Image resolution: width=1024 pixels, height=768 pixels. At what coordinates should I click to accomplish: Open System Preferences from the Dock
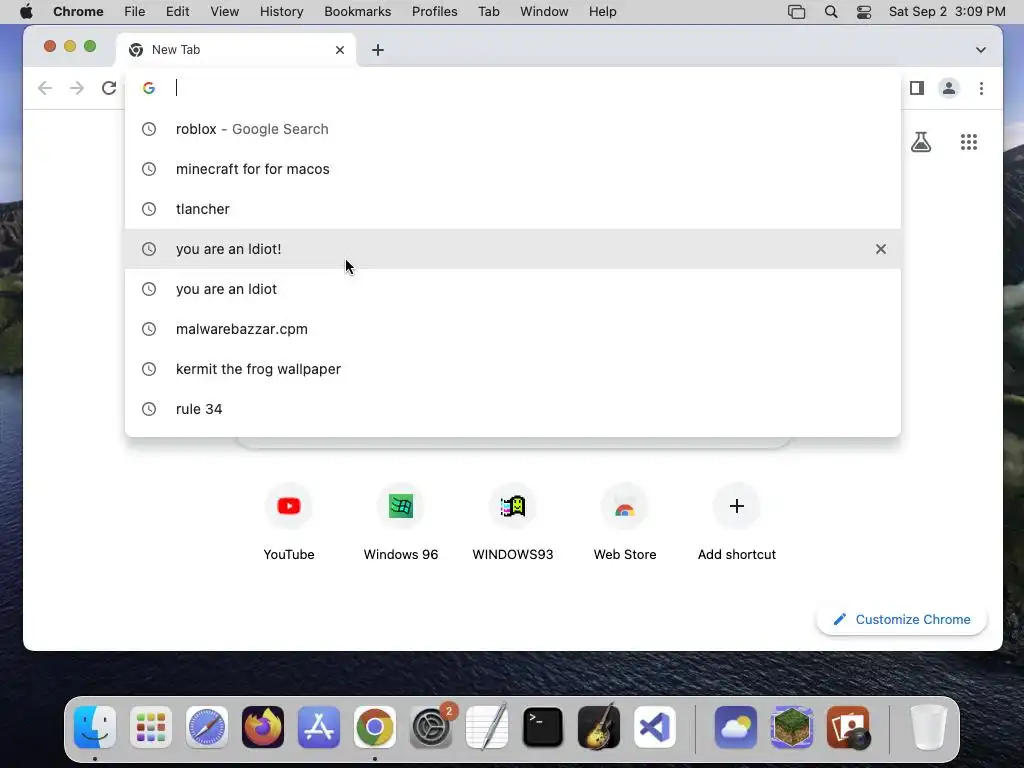[x=431, y=727]
